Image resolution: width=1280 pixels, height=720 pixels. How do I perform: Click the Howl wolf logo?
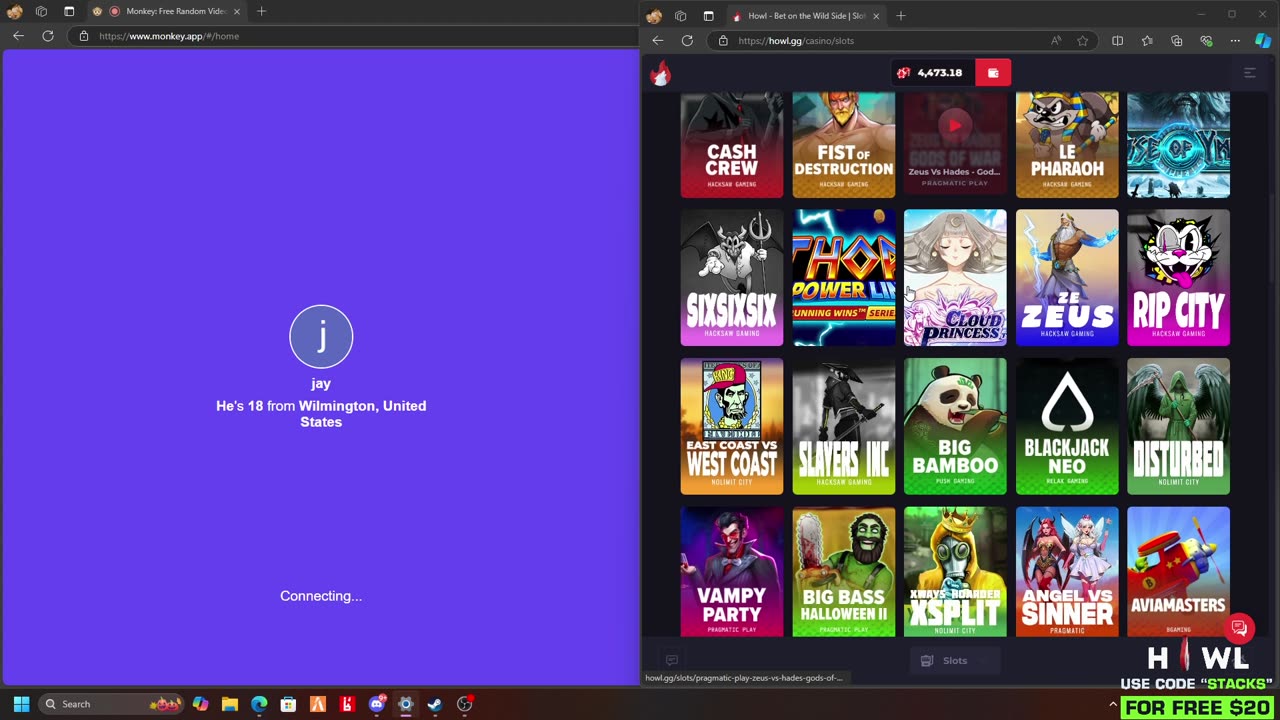(x=660, y=73)
